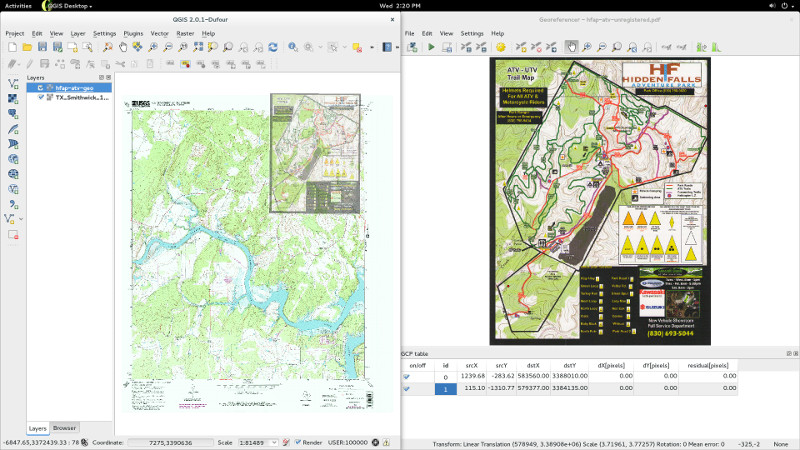Toggle visibility of hfap-atv-geo layer
This screenshot has width=800, height=450.
point(40,88)
